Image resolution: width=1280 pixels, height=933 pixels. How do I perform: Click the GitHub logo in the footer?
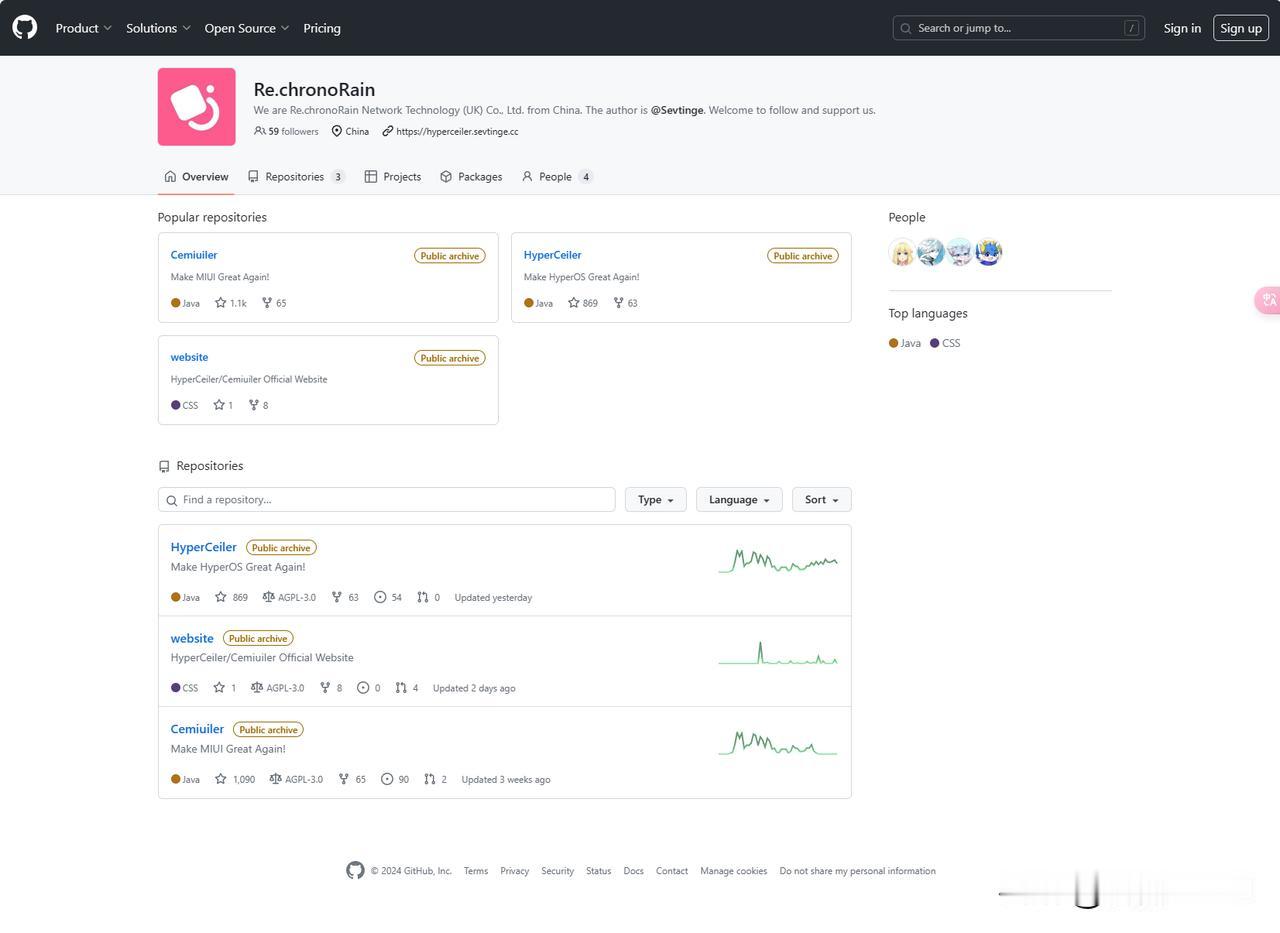[355, 871]
